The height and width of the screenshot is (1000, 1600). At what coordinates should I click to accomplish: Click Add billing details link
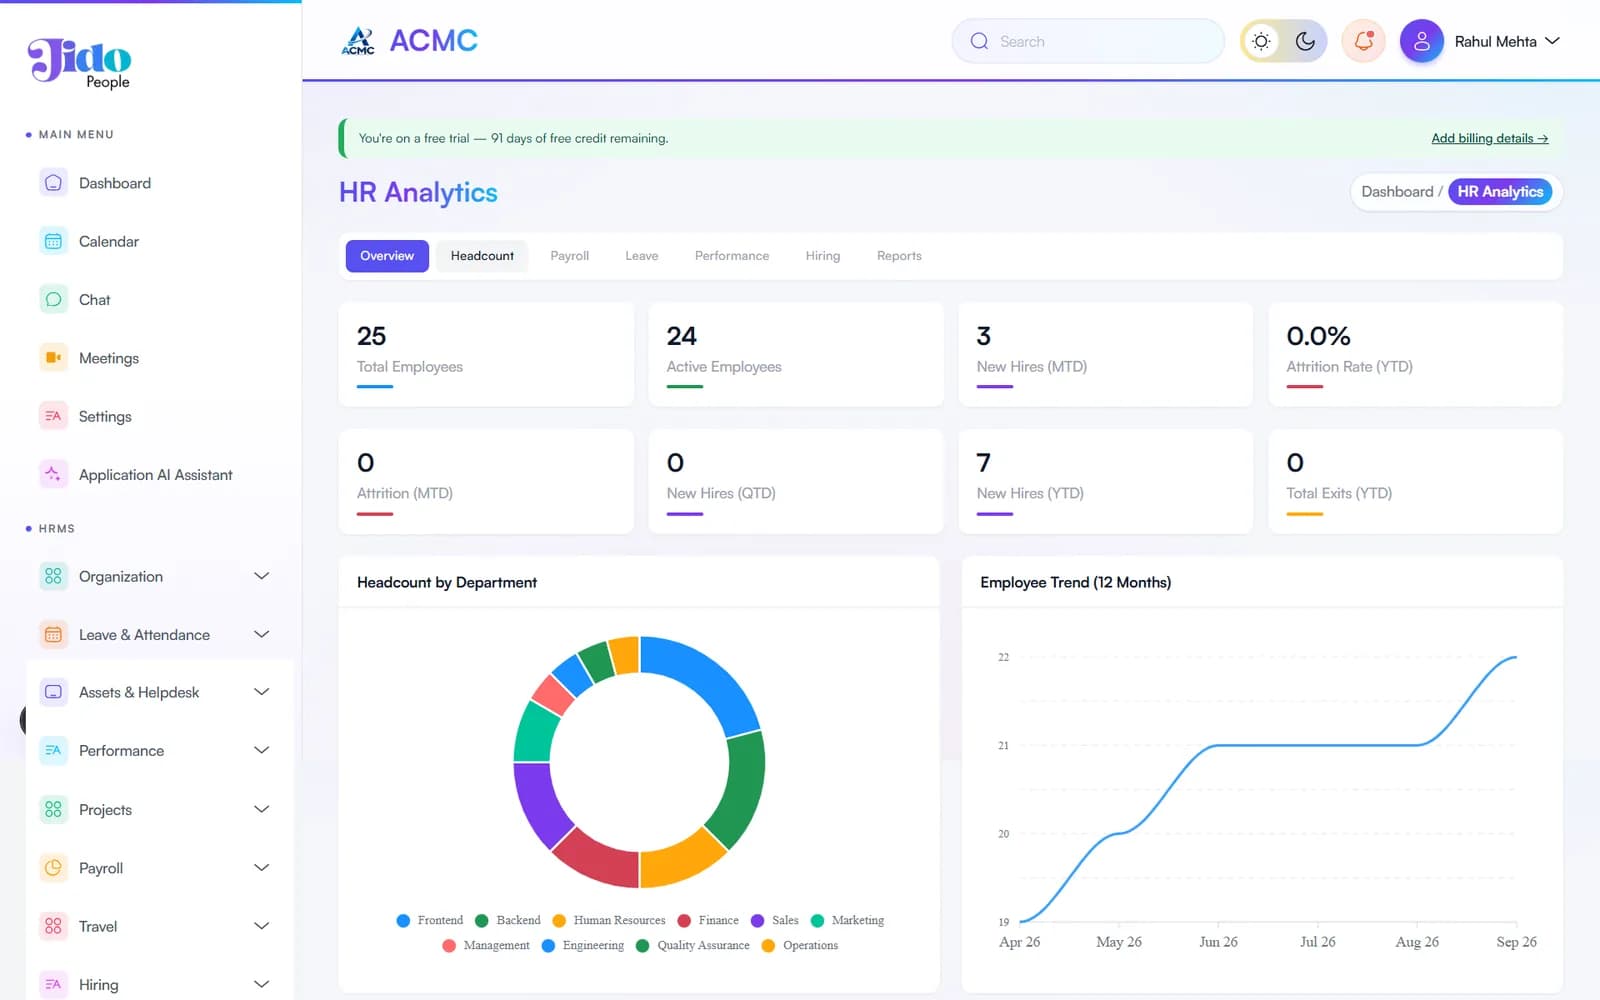(1489, 138)
